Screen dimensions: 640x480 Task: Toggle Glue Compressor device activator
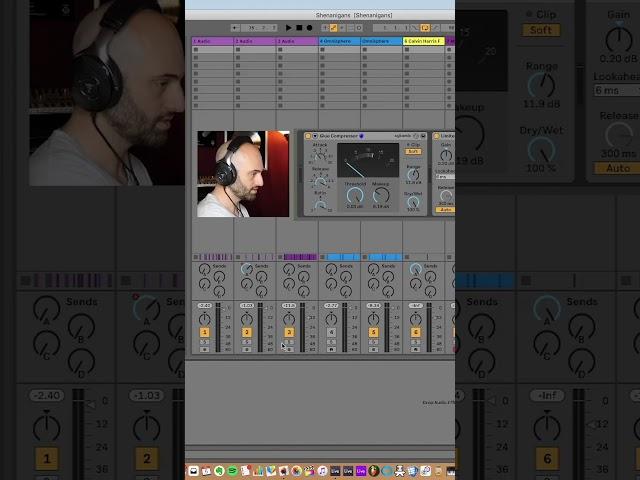tap(308, 136)
